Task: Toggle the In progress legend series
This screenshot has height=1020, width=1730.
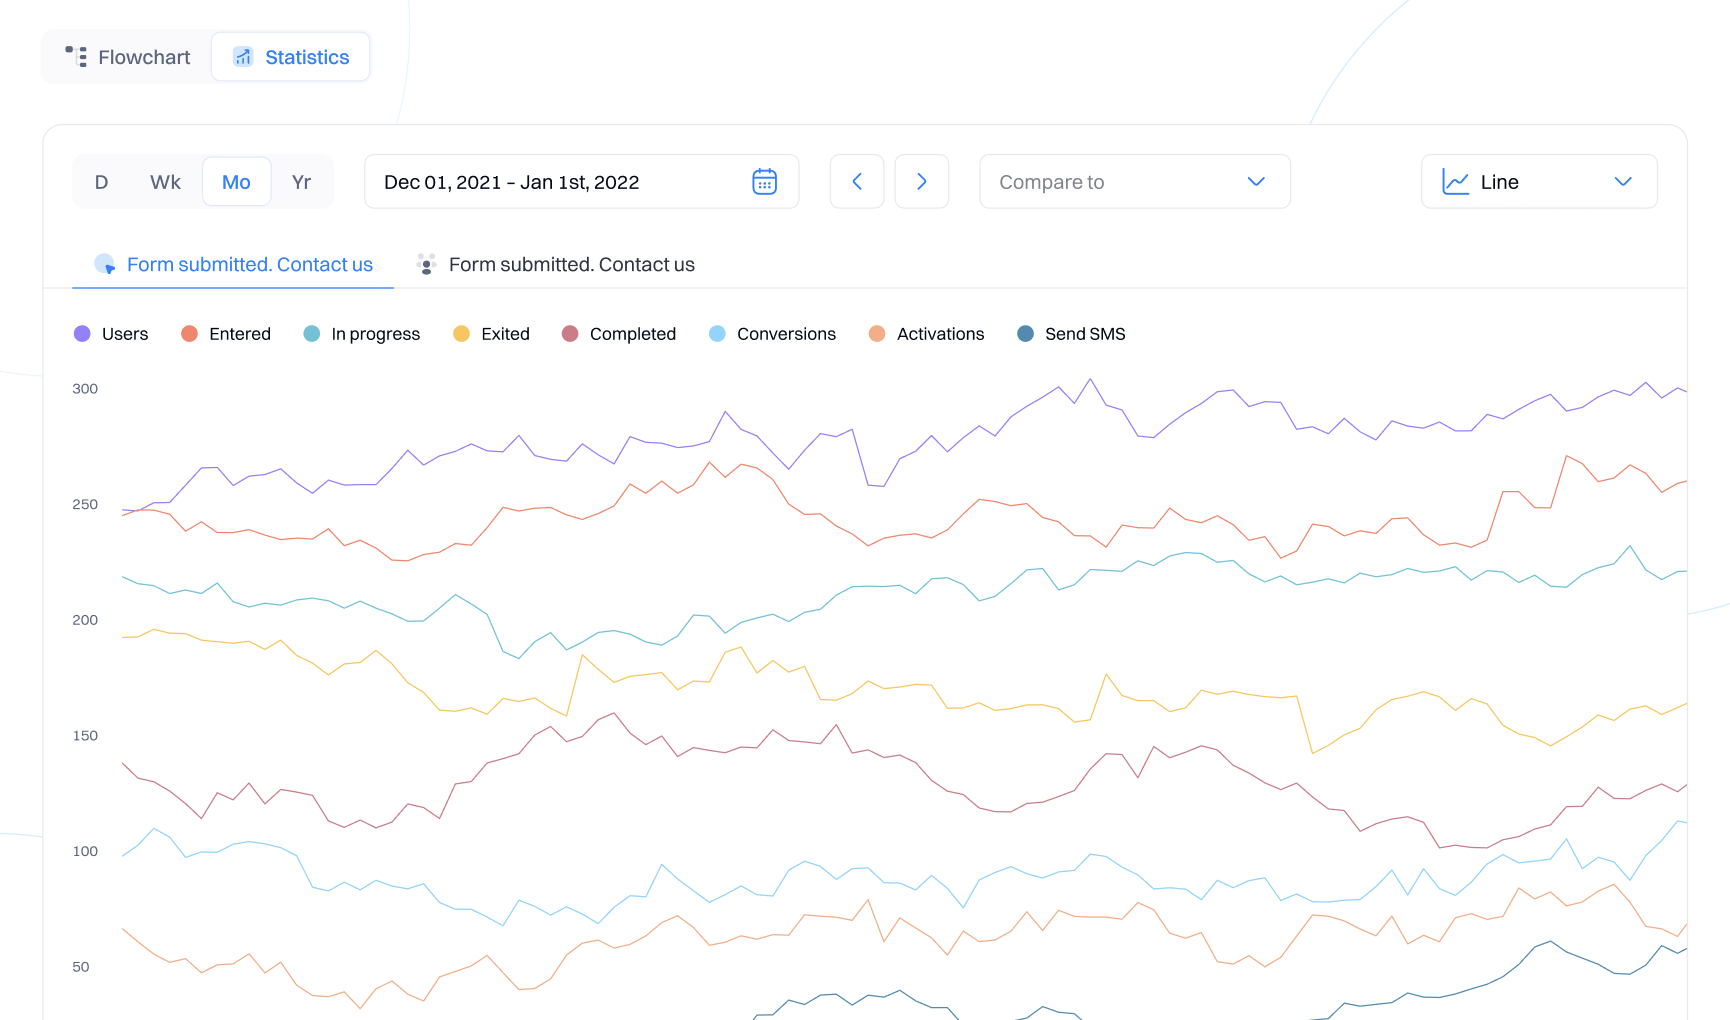Action: click(x=362, y=334)
